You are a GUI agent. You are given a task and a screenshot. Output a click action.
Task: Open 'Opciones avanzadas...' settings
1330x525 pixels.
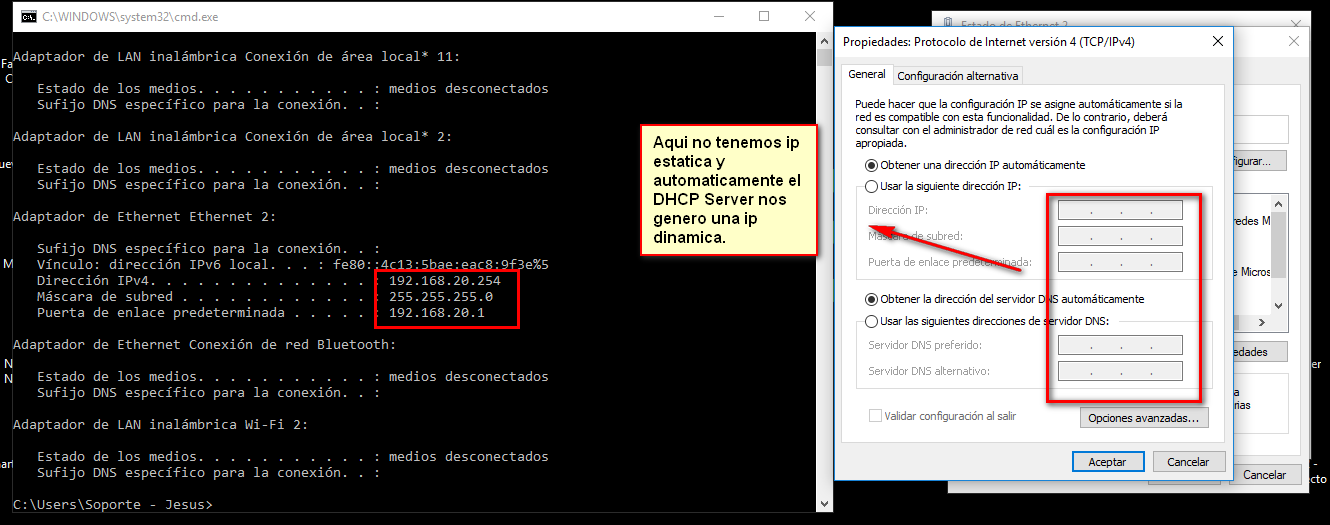tap(1143, 418)
